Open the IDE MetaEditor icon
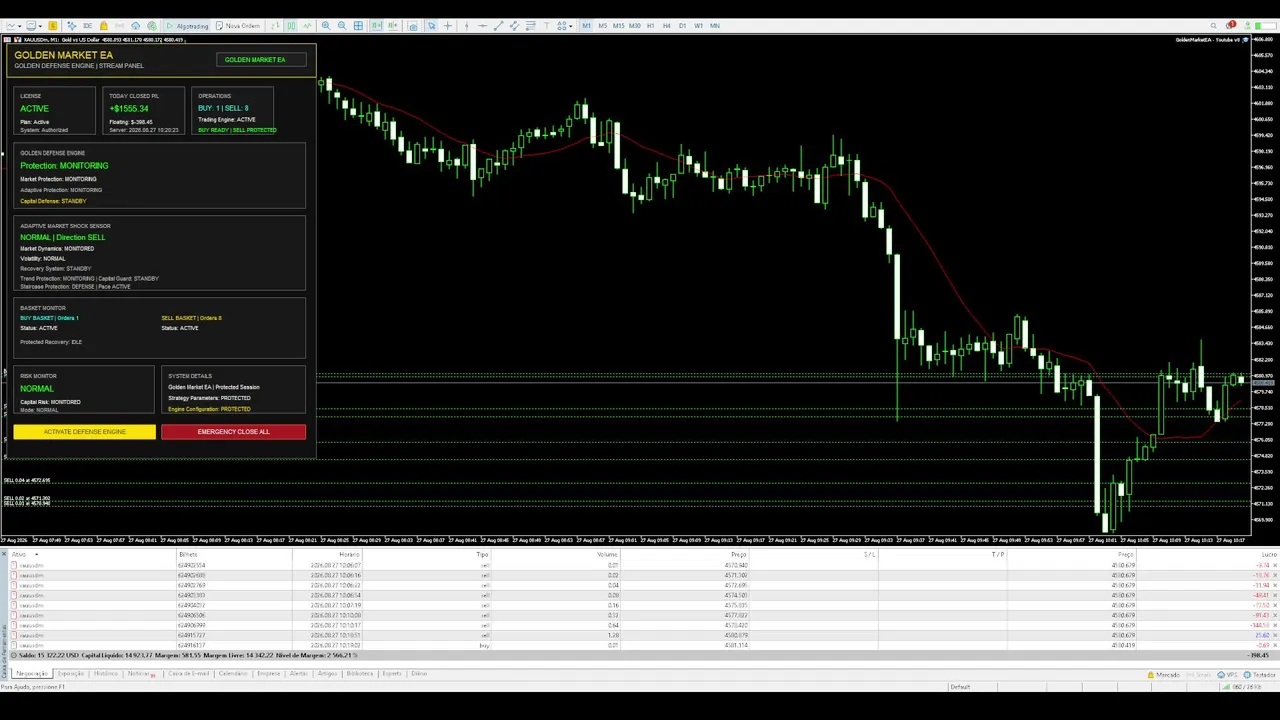The width and height of the screenshot is (1280, 720). click(x=87, y=25)
